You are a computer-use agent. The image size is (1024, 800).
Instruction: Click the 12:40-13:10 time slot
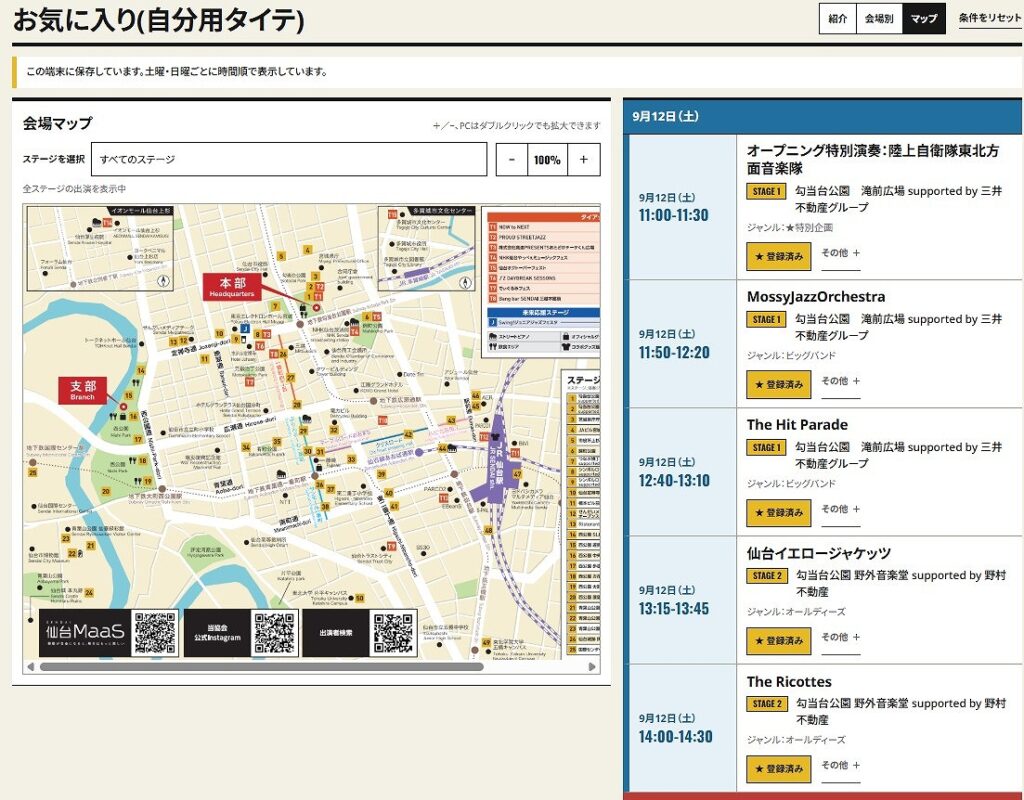point(673,480)
